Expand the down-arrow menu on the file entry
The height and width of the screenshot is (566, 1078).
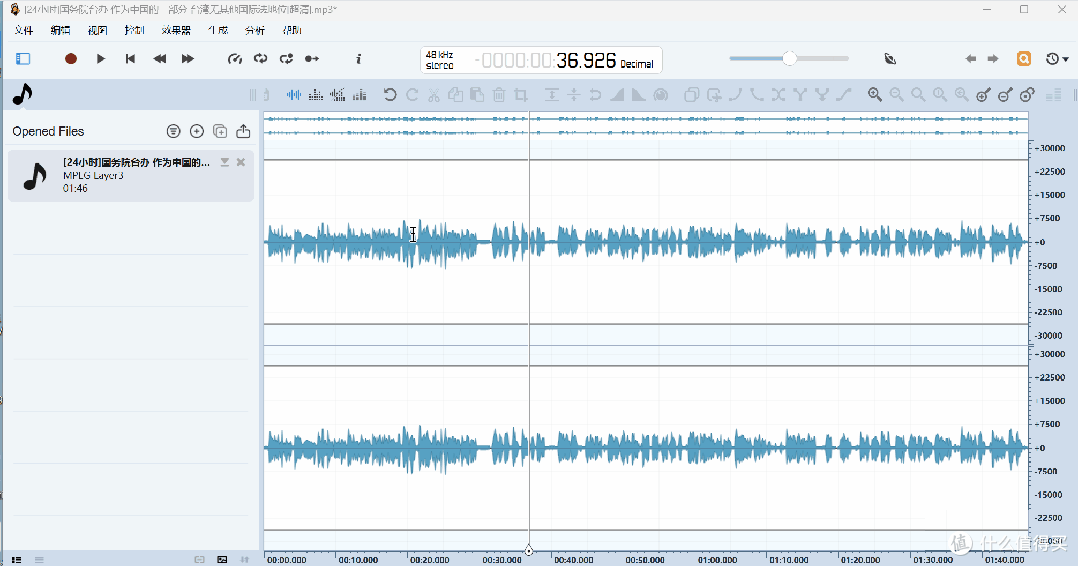[x=224, y=162]
